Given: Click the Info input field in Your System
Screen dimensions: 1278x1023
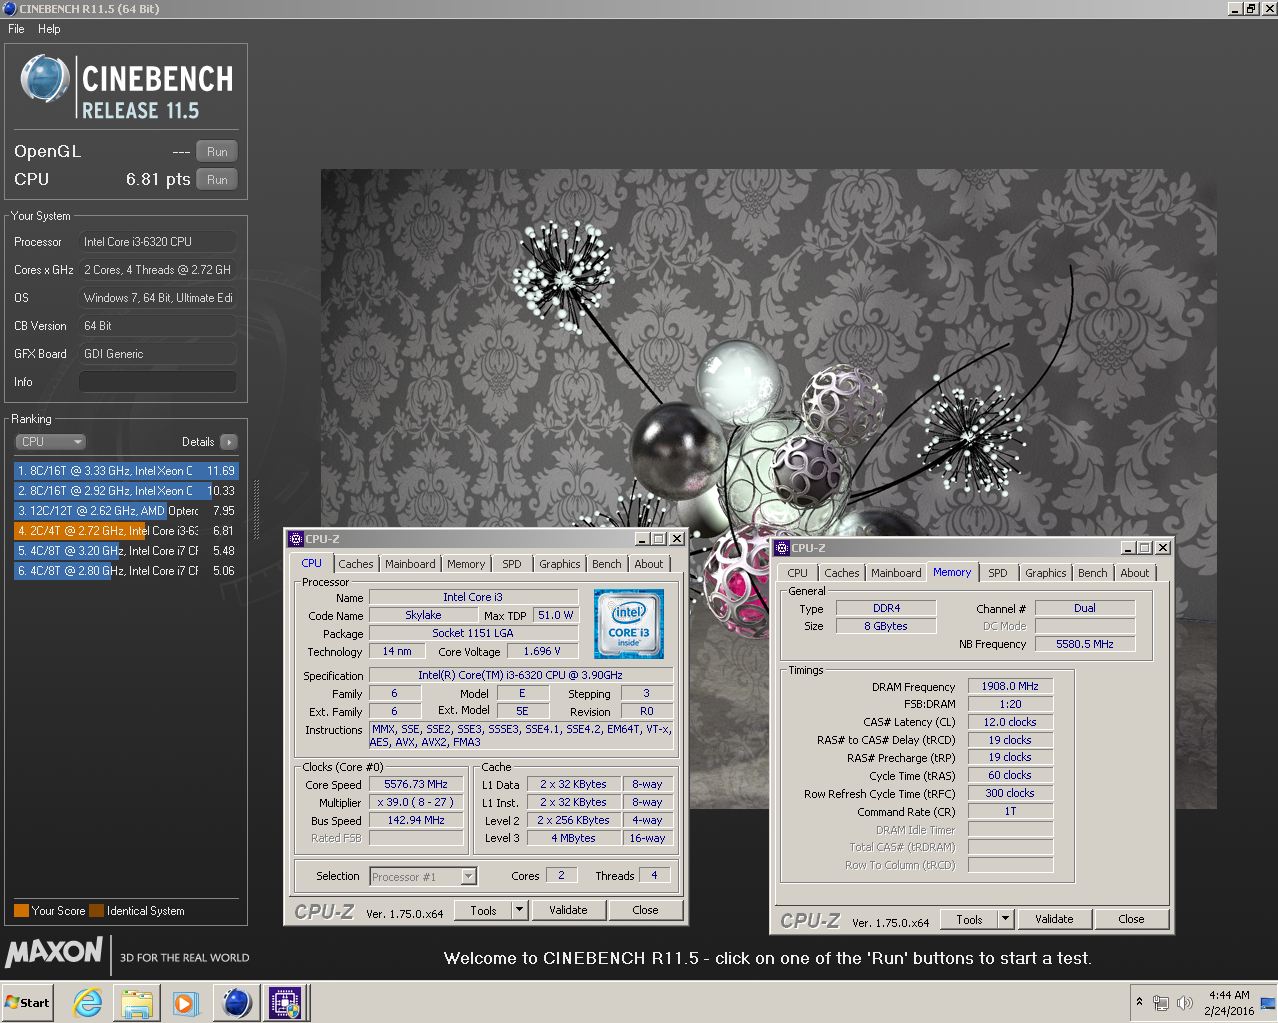Looking at the screenshot, I should [x=158, y=382].
